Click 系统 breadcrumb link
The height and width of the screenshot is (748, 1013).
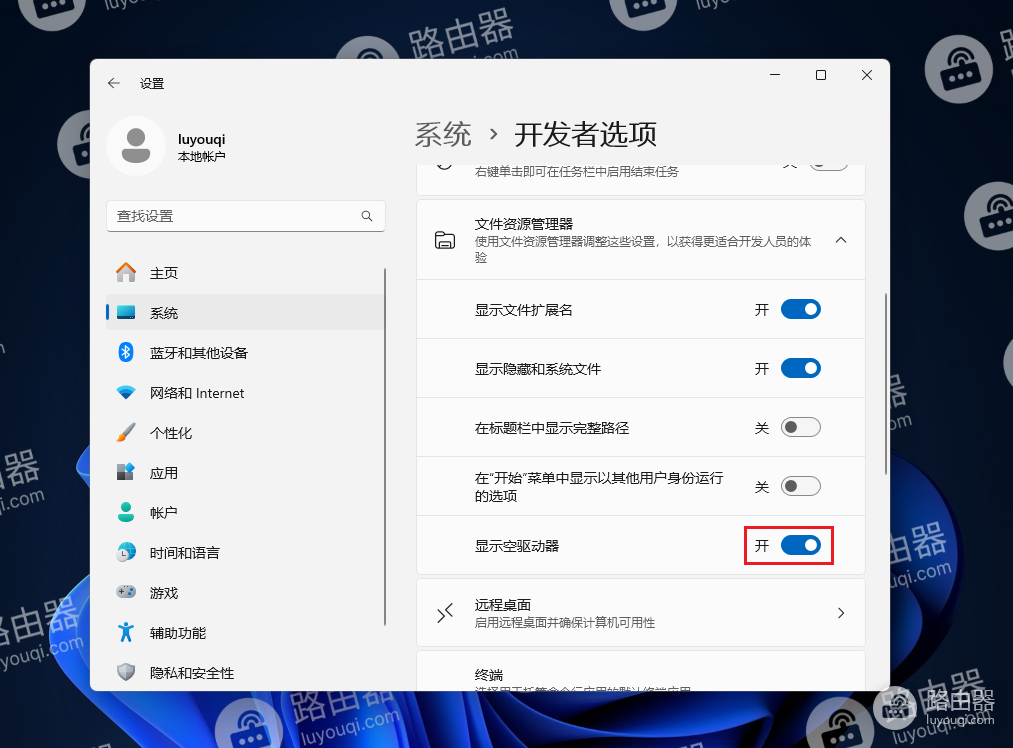point(443,134)
